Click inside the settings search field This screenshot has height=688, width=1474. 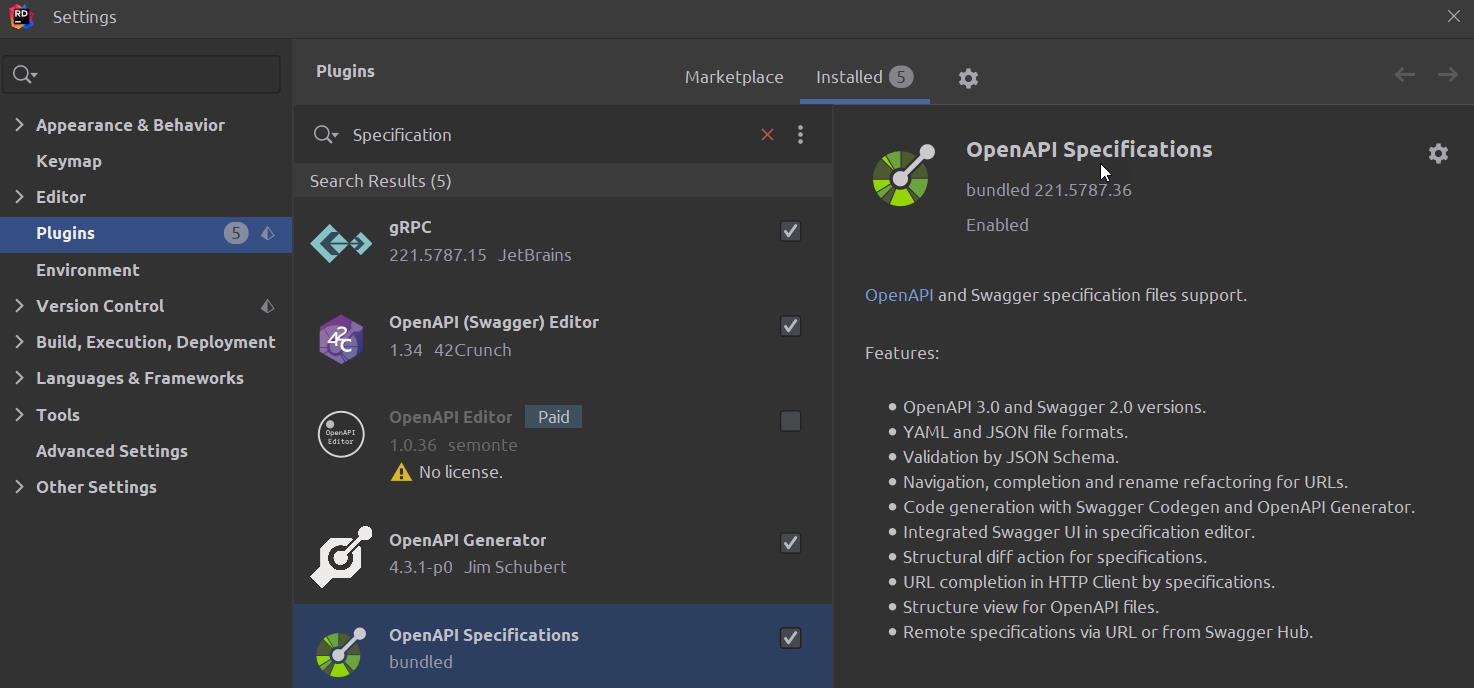140,75
